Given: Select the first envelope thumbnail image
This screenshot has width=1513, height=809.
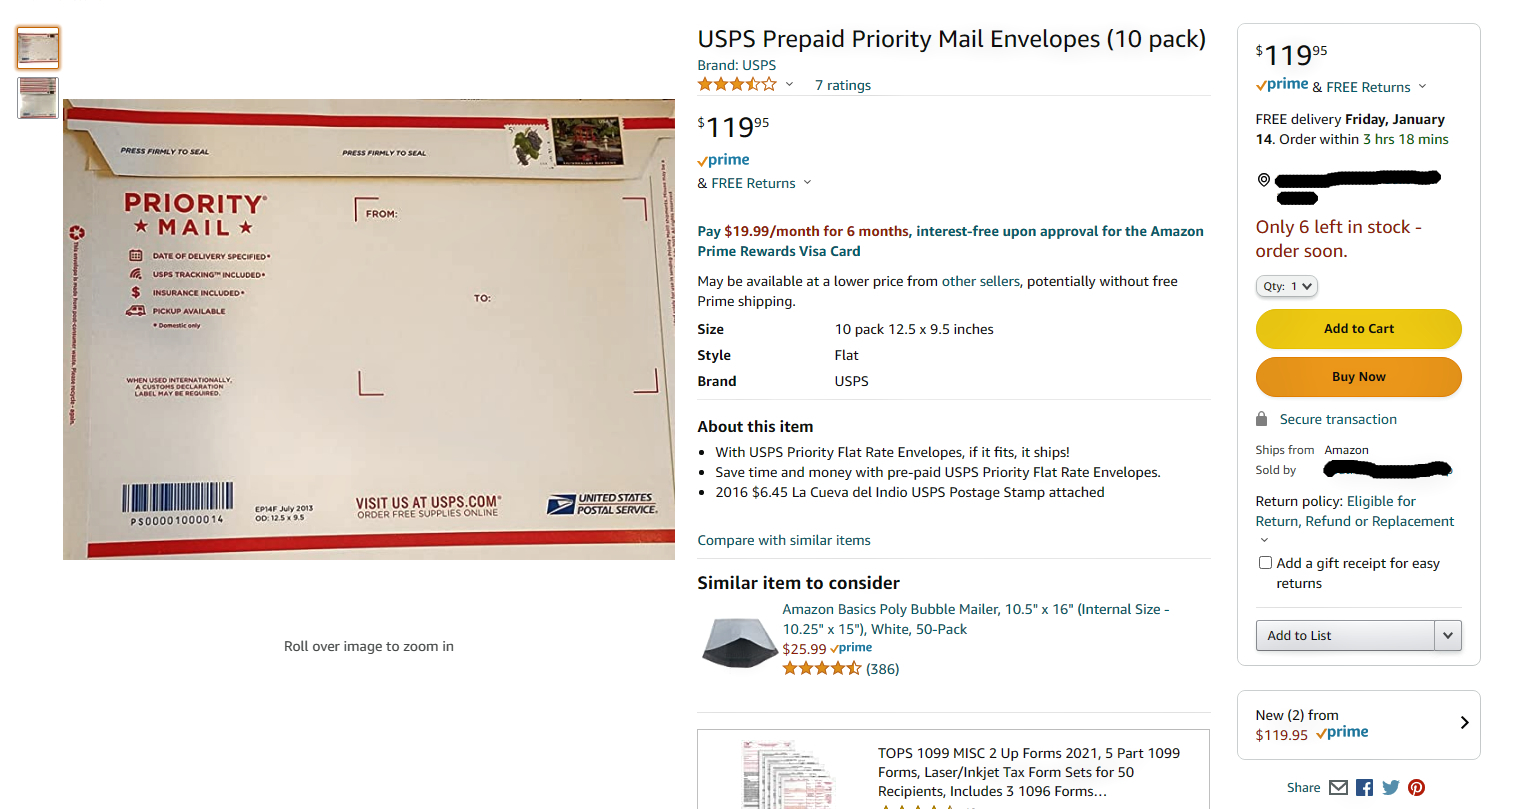Looking at the screenshot, I should 38,47.
